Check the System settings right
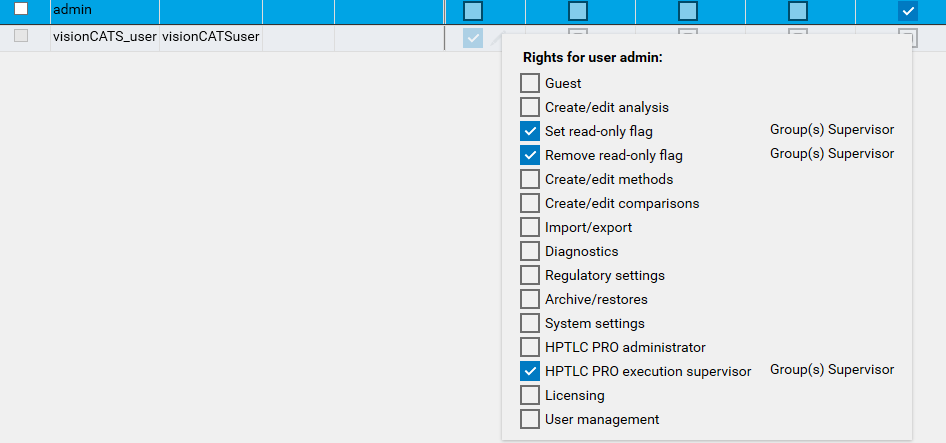This screenshot has width=946, height=443. tap(530, 323)
